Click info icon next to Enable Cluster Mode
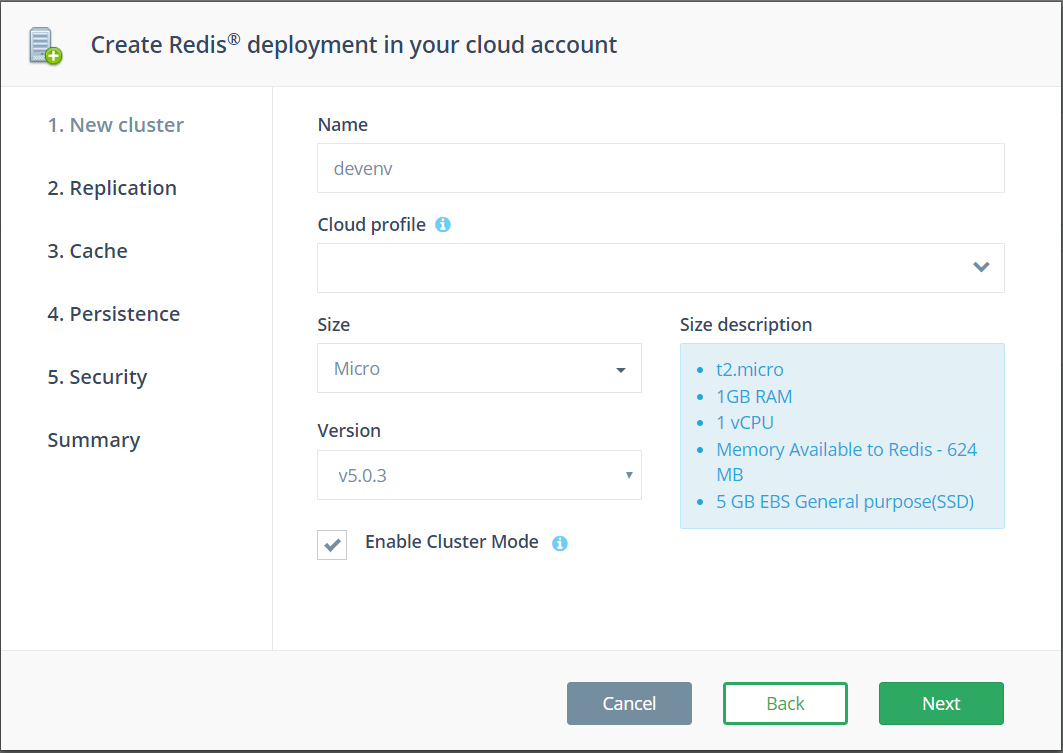The height and width of the screenshot is (753, 1063). pyautogui.click(x=560, y=543)
